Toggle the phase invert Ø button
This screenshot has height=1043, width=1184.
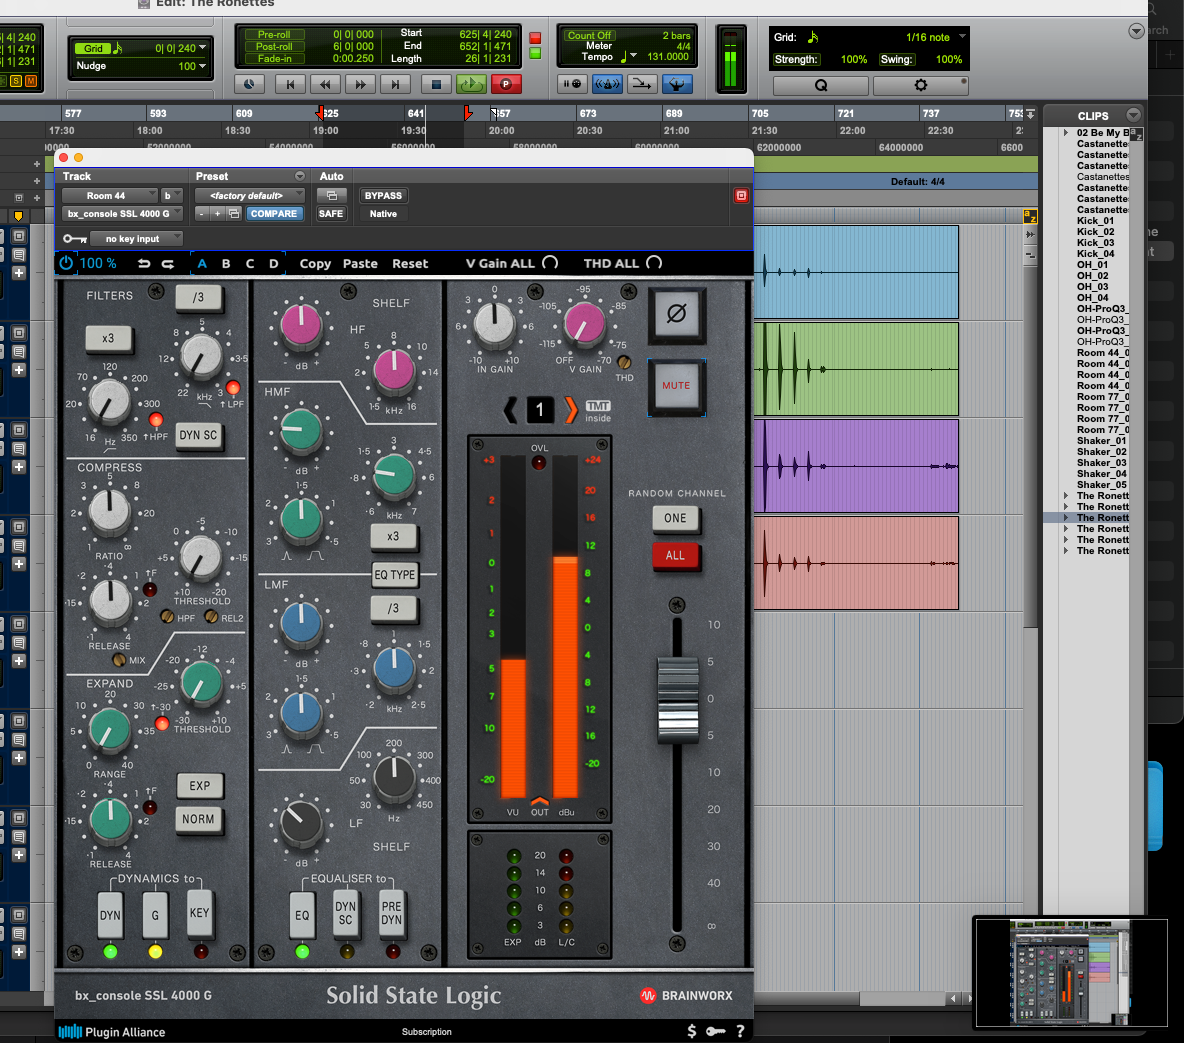coord(677,313)
